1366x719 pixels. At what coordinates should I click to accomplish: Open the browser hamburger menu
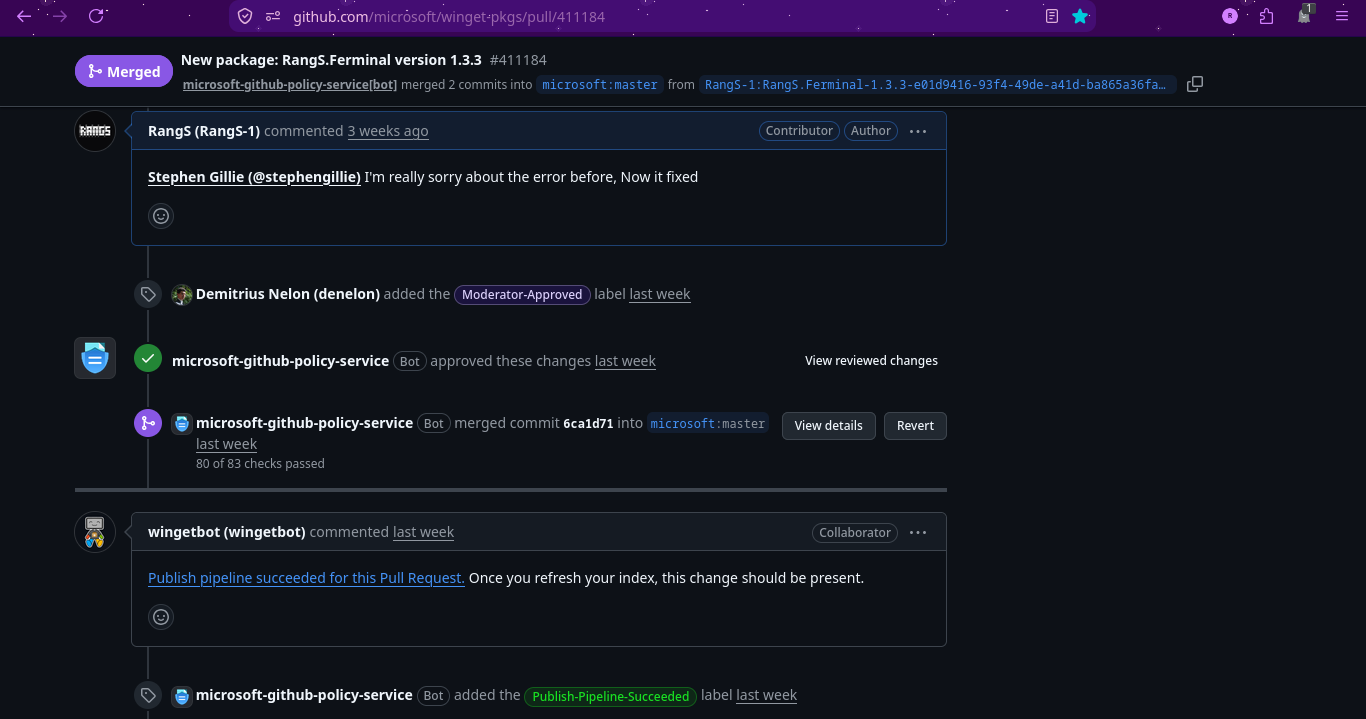pyautogui.click(x=1342, y=16)
